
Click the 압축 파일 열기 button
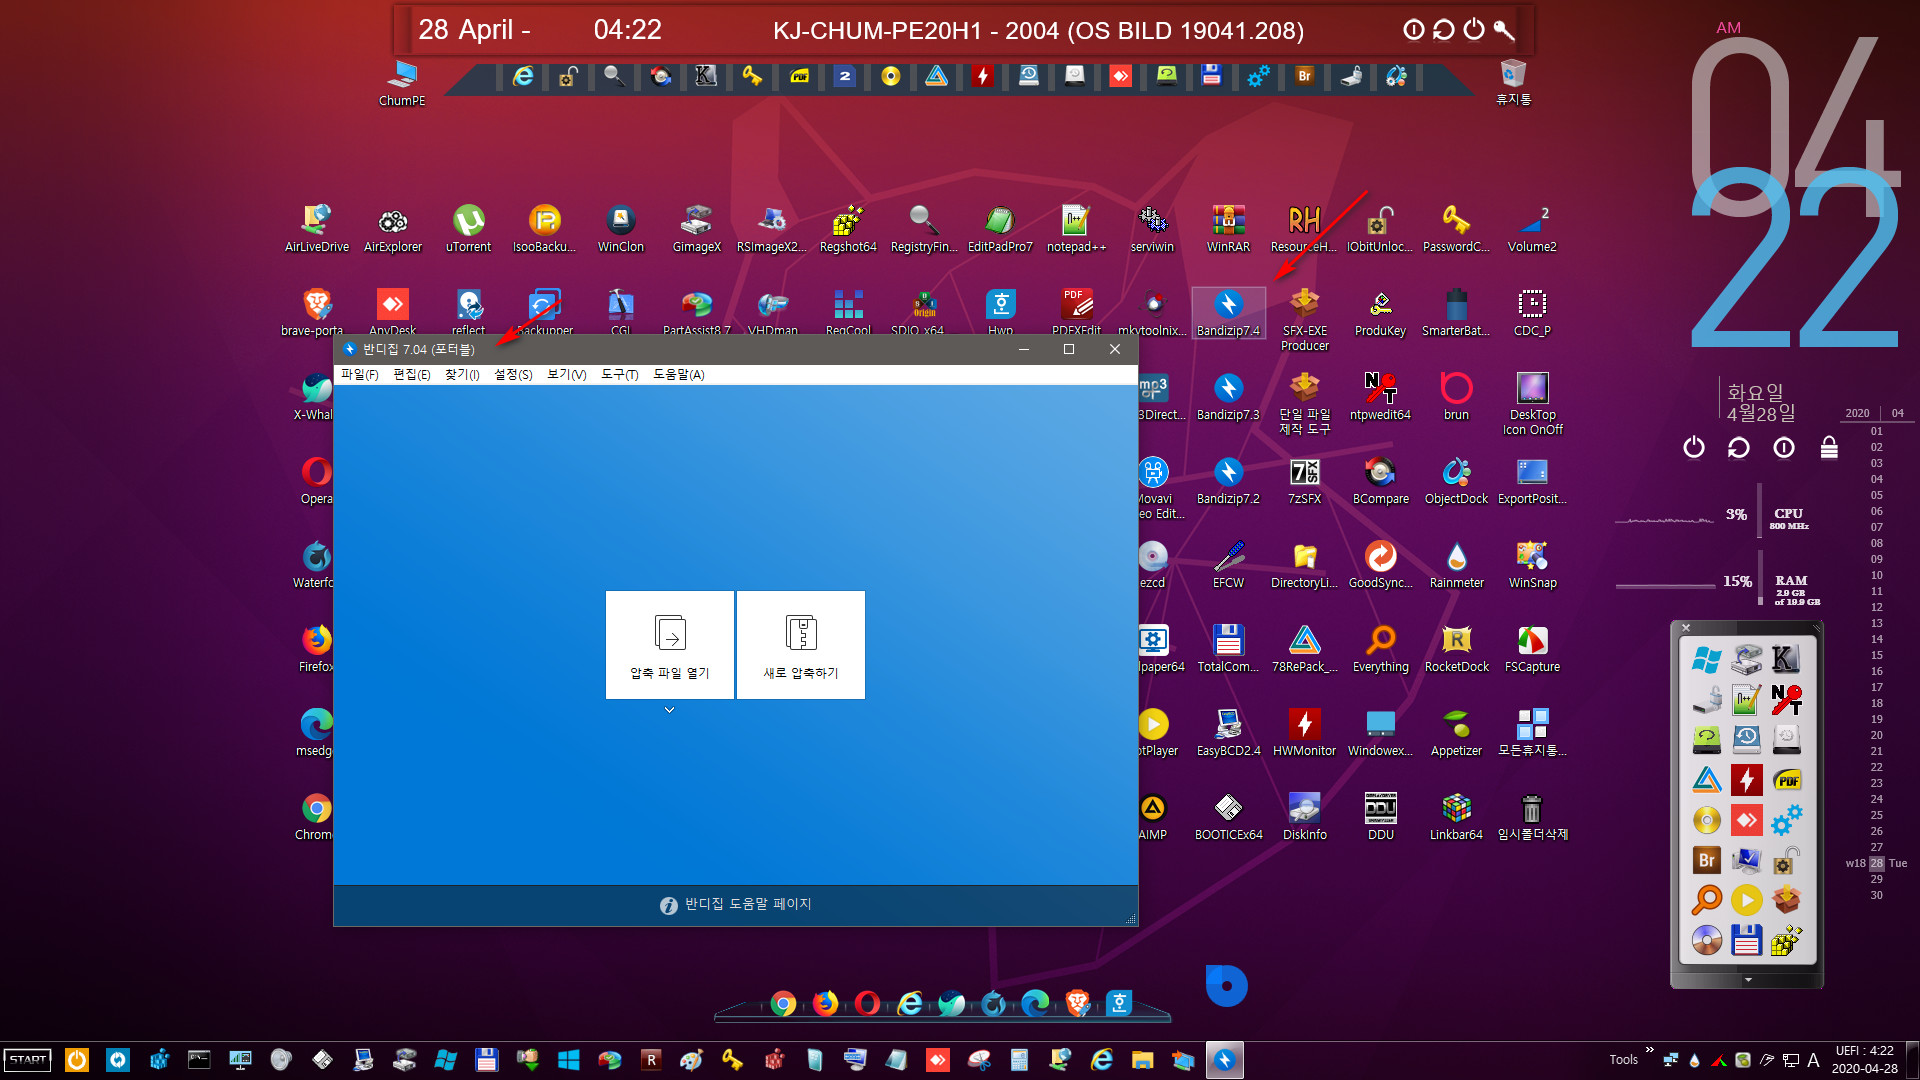pos(670,644)
